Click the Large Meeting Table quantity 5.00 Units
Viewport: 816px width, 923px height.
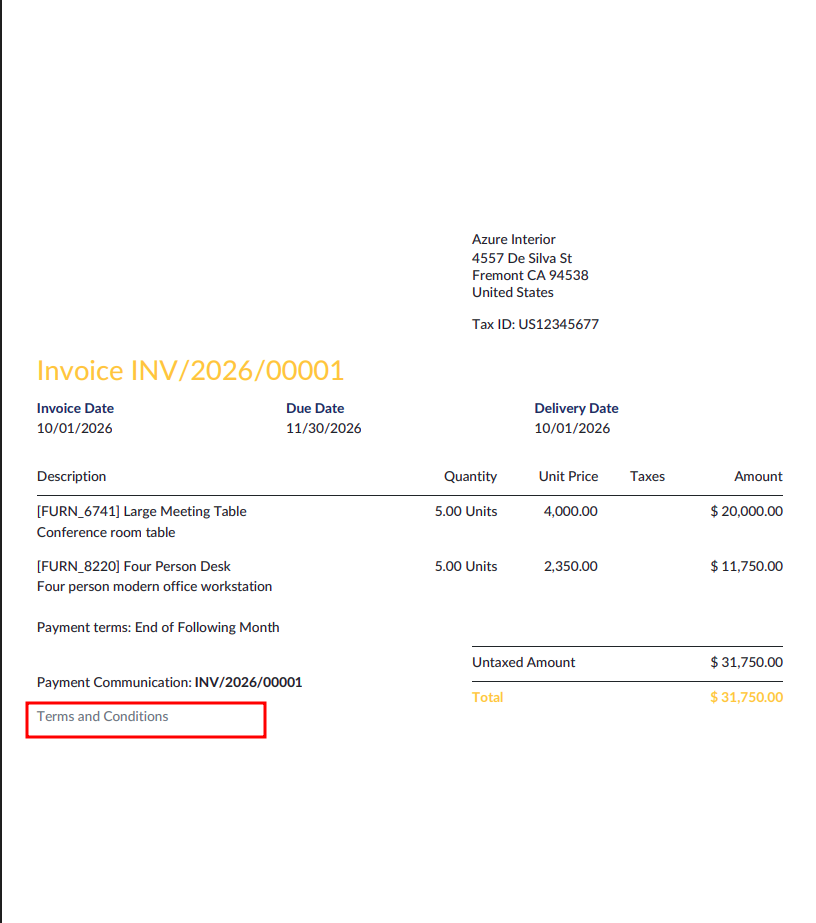coord(466,512)
